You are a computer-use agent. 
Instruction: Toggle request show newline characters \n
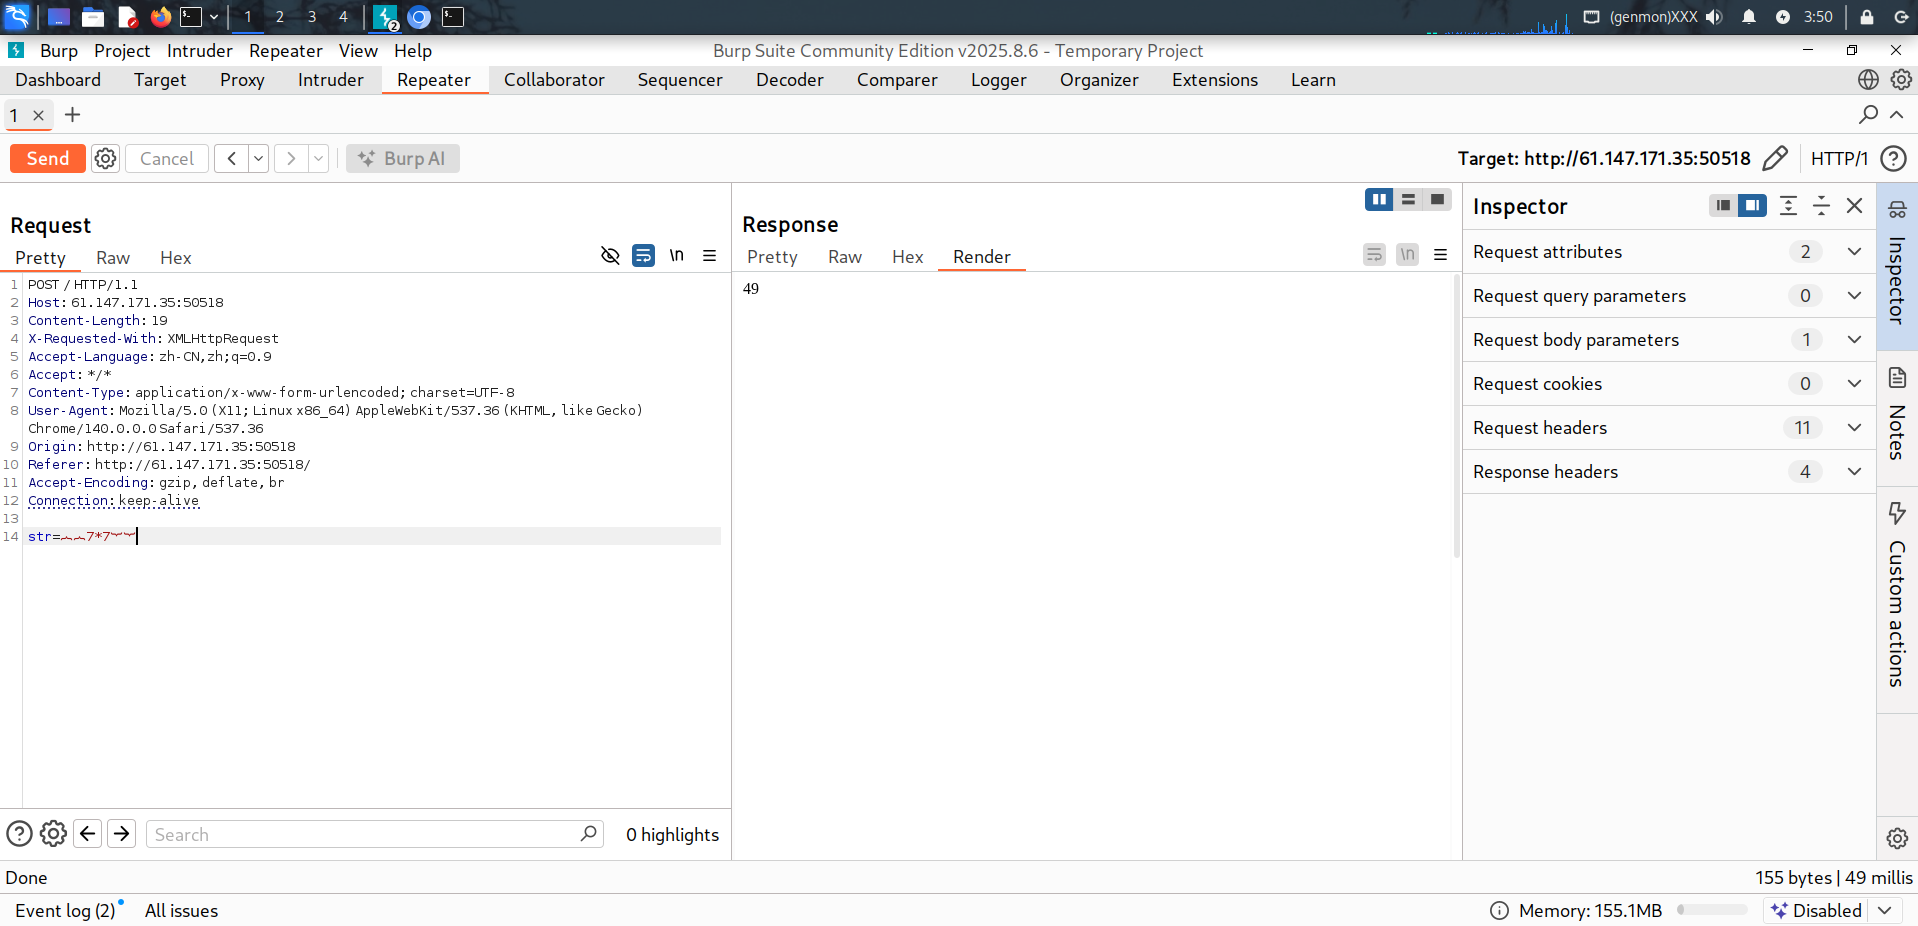click(x=677, y=255)
